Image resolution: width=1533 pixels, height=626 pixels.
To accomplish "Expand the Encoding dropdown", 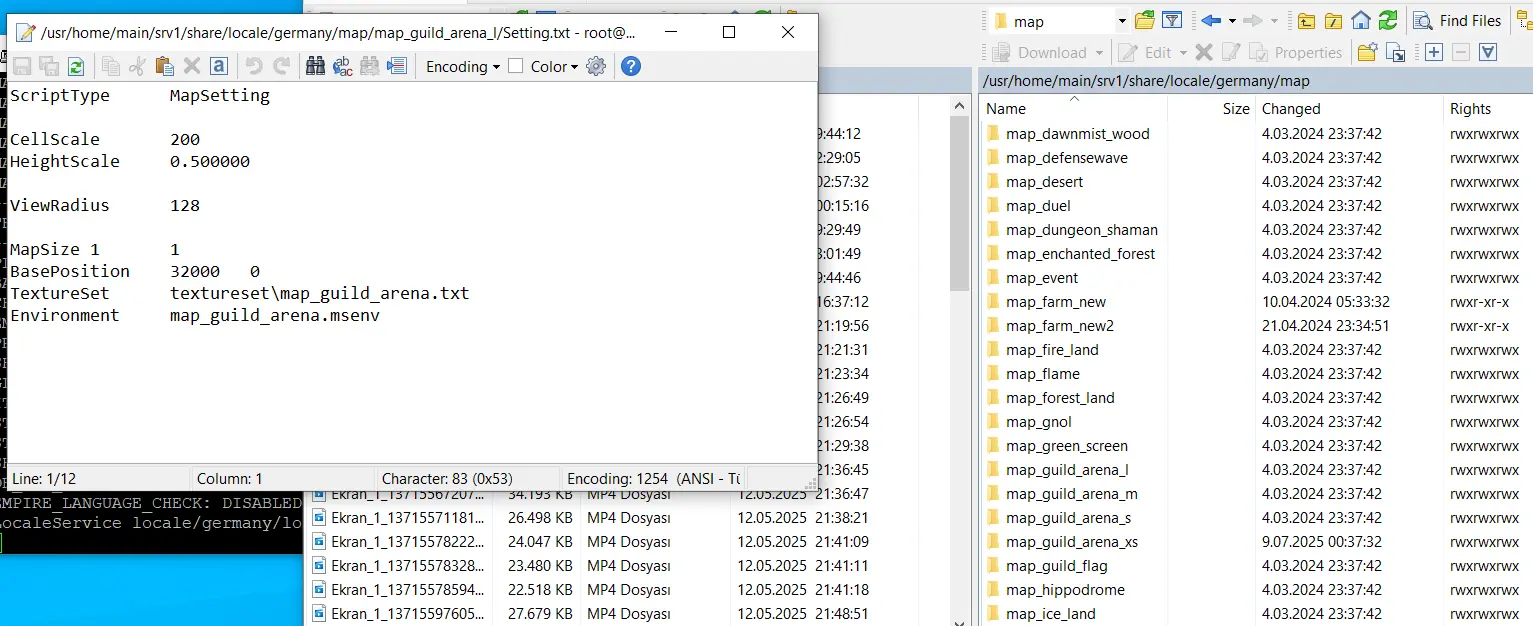I will pyautogui.click(x=463, y=67).
